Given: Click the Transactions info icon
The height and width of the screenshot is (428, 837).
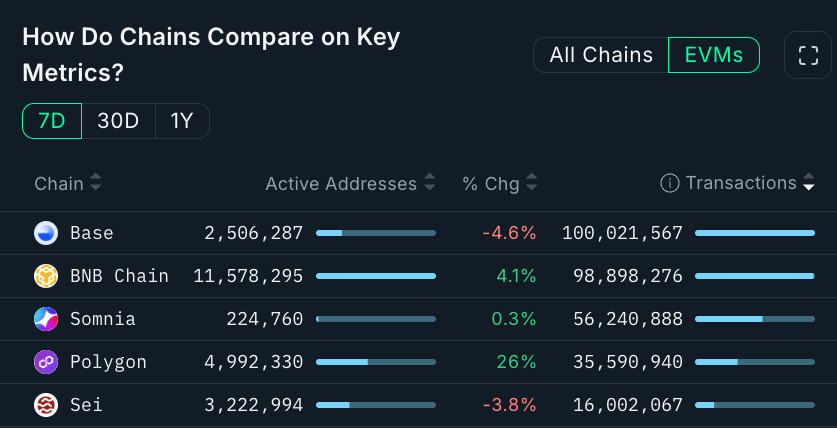Looking at the screenshot, I should (x=670, y=183).
